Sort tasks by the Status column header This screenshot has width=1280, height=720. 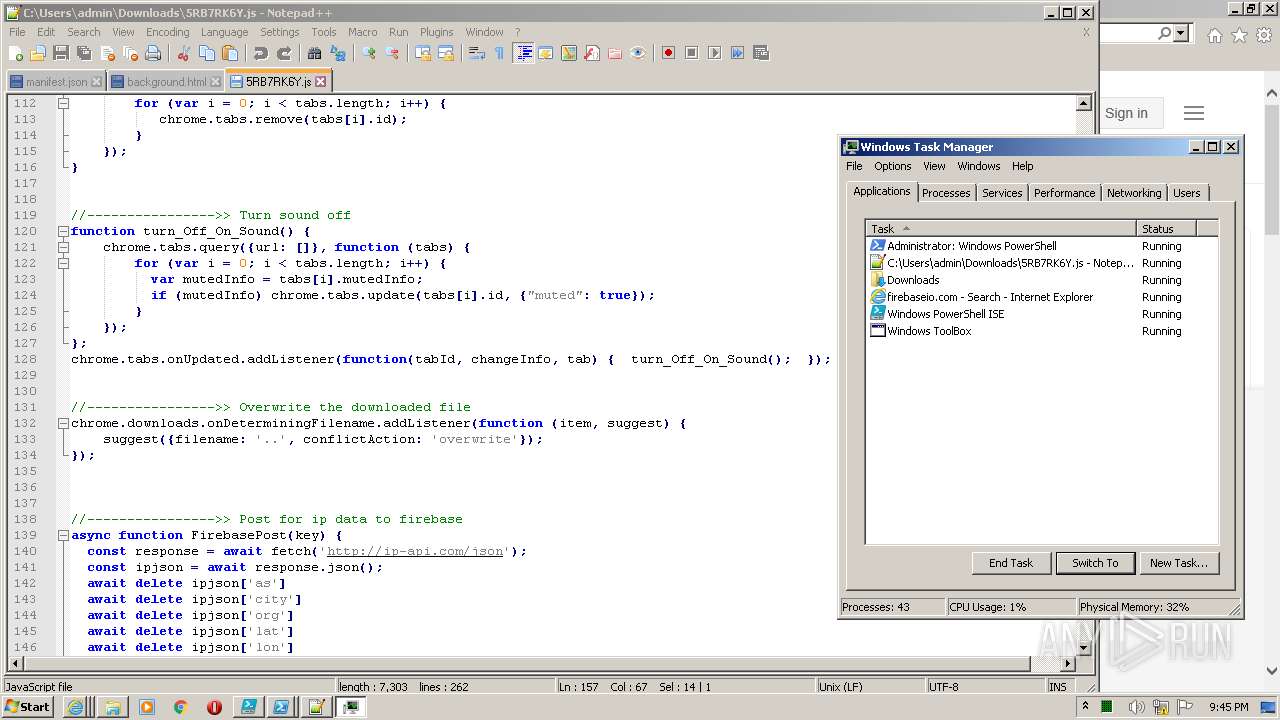[x=1166, y=229]
